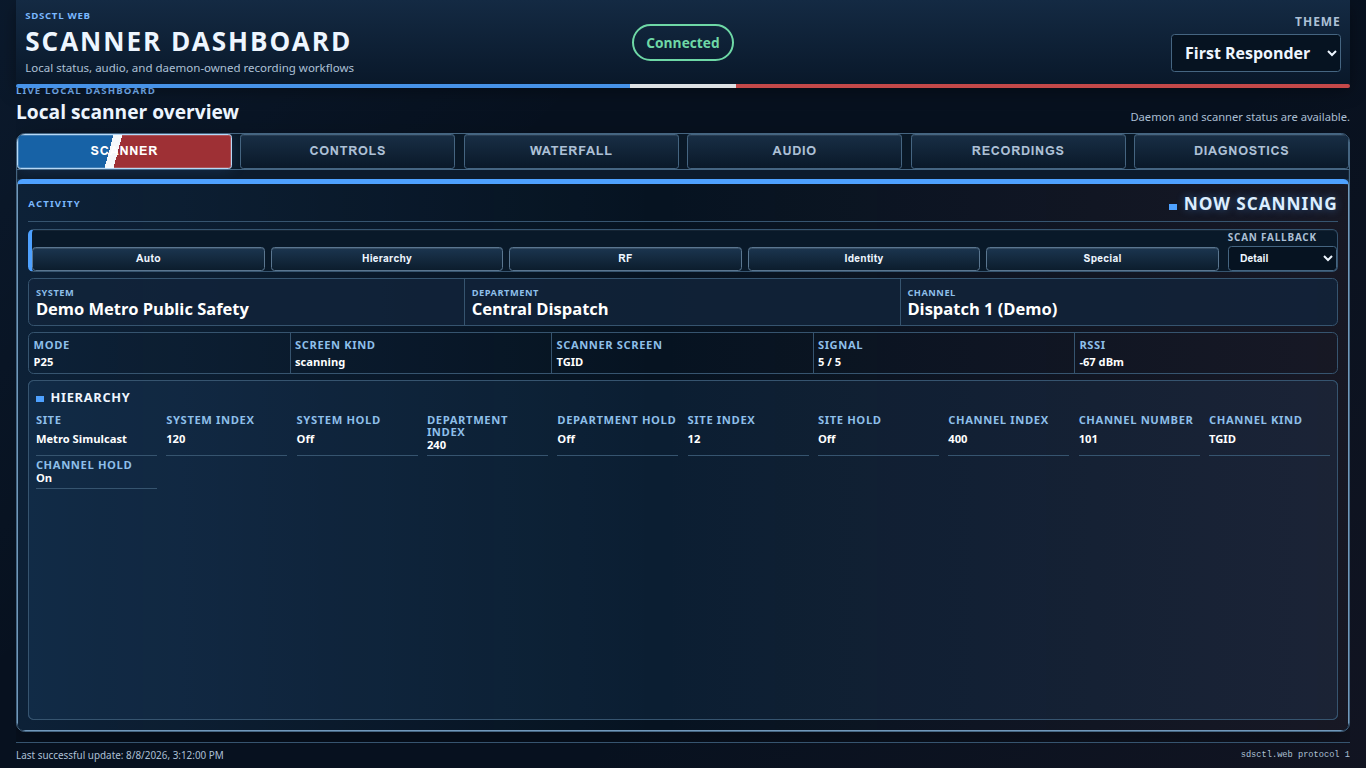Select the Identity activity view button
This screenshot has height=768, width=1366.
point(864,259)
